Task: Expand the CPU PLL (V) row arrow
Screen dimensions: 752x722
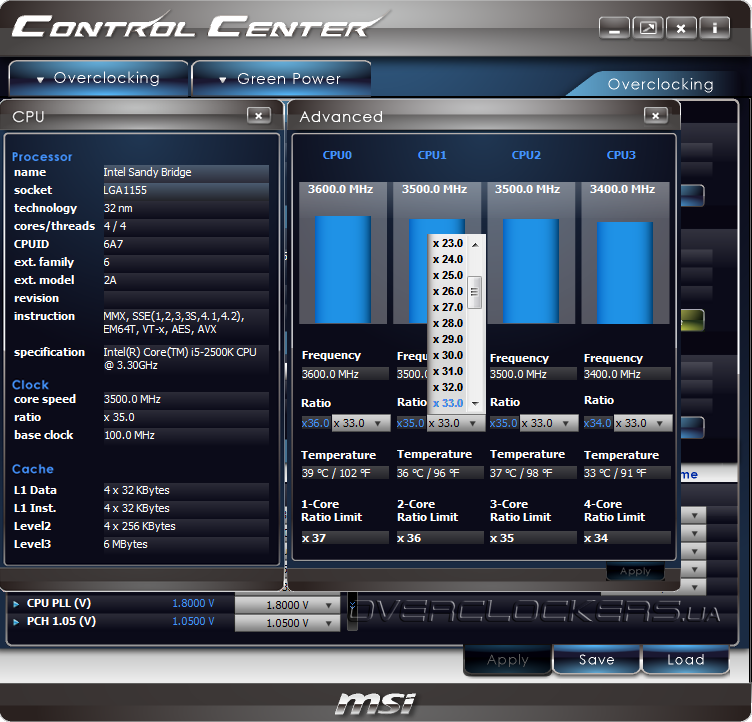Action: (16, 604)
